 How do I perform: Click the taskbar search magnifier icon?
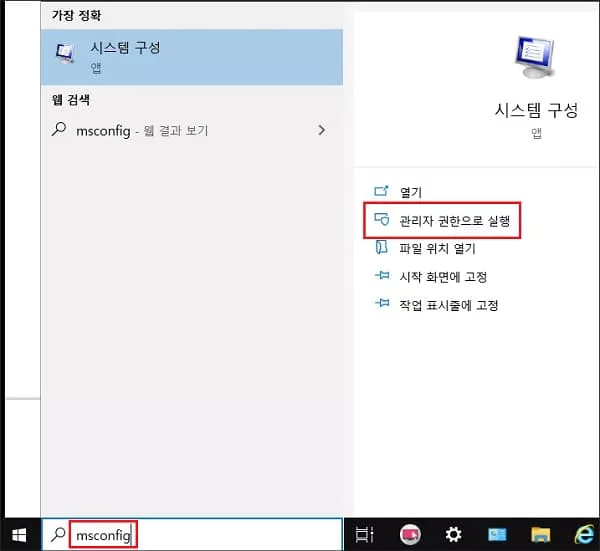click(x=58, y=535)
